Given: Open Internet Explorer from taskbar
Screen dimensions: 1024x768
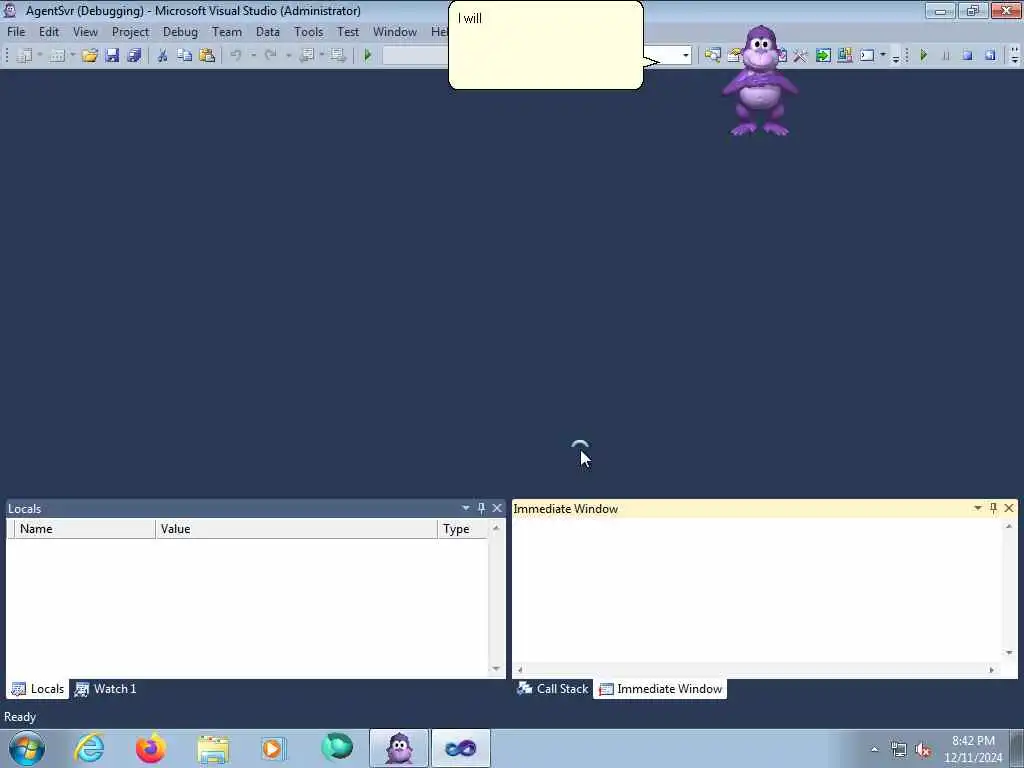Looking at the screenshot, I should tap(89, 748).
